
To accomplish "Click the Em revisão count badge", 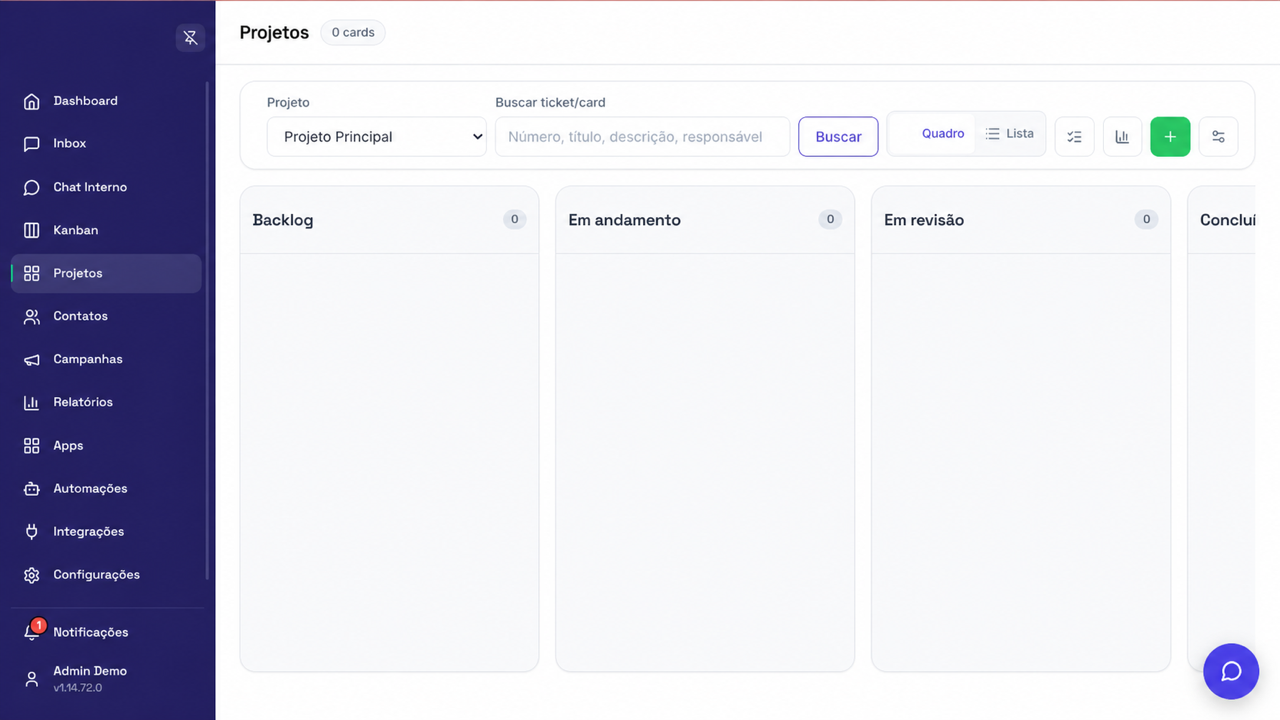I will tap(1146, 219).
